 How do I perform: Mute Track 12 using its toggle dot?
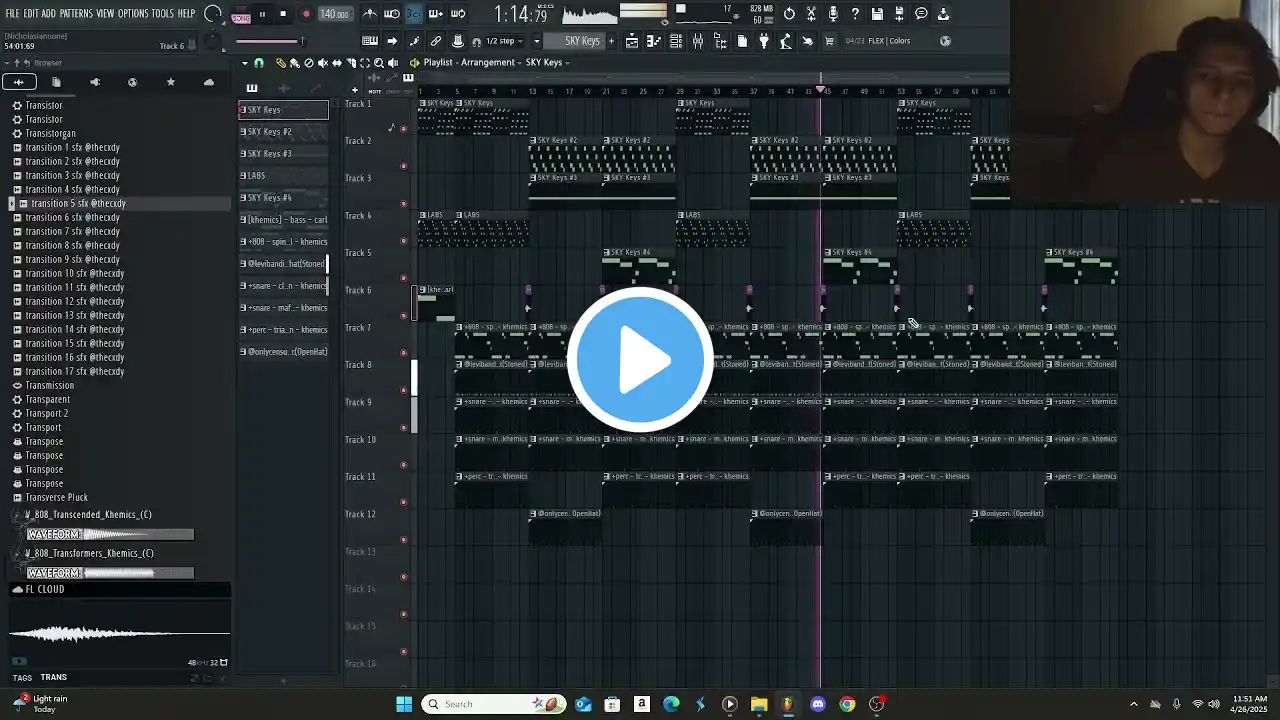coord(404,539)
